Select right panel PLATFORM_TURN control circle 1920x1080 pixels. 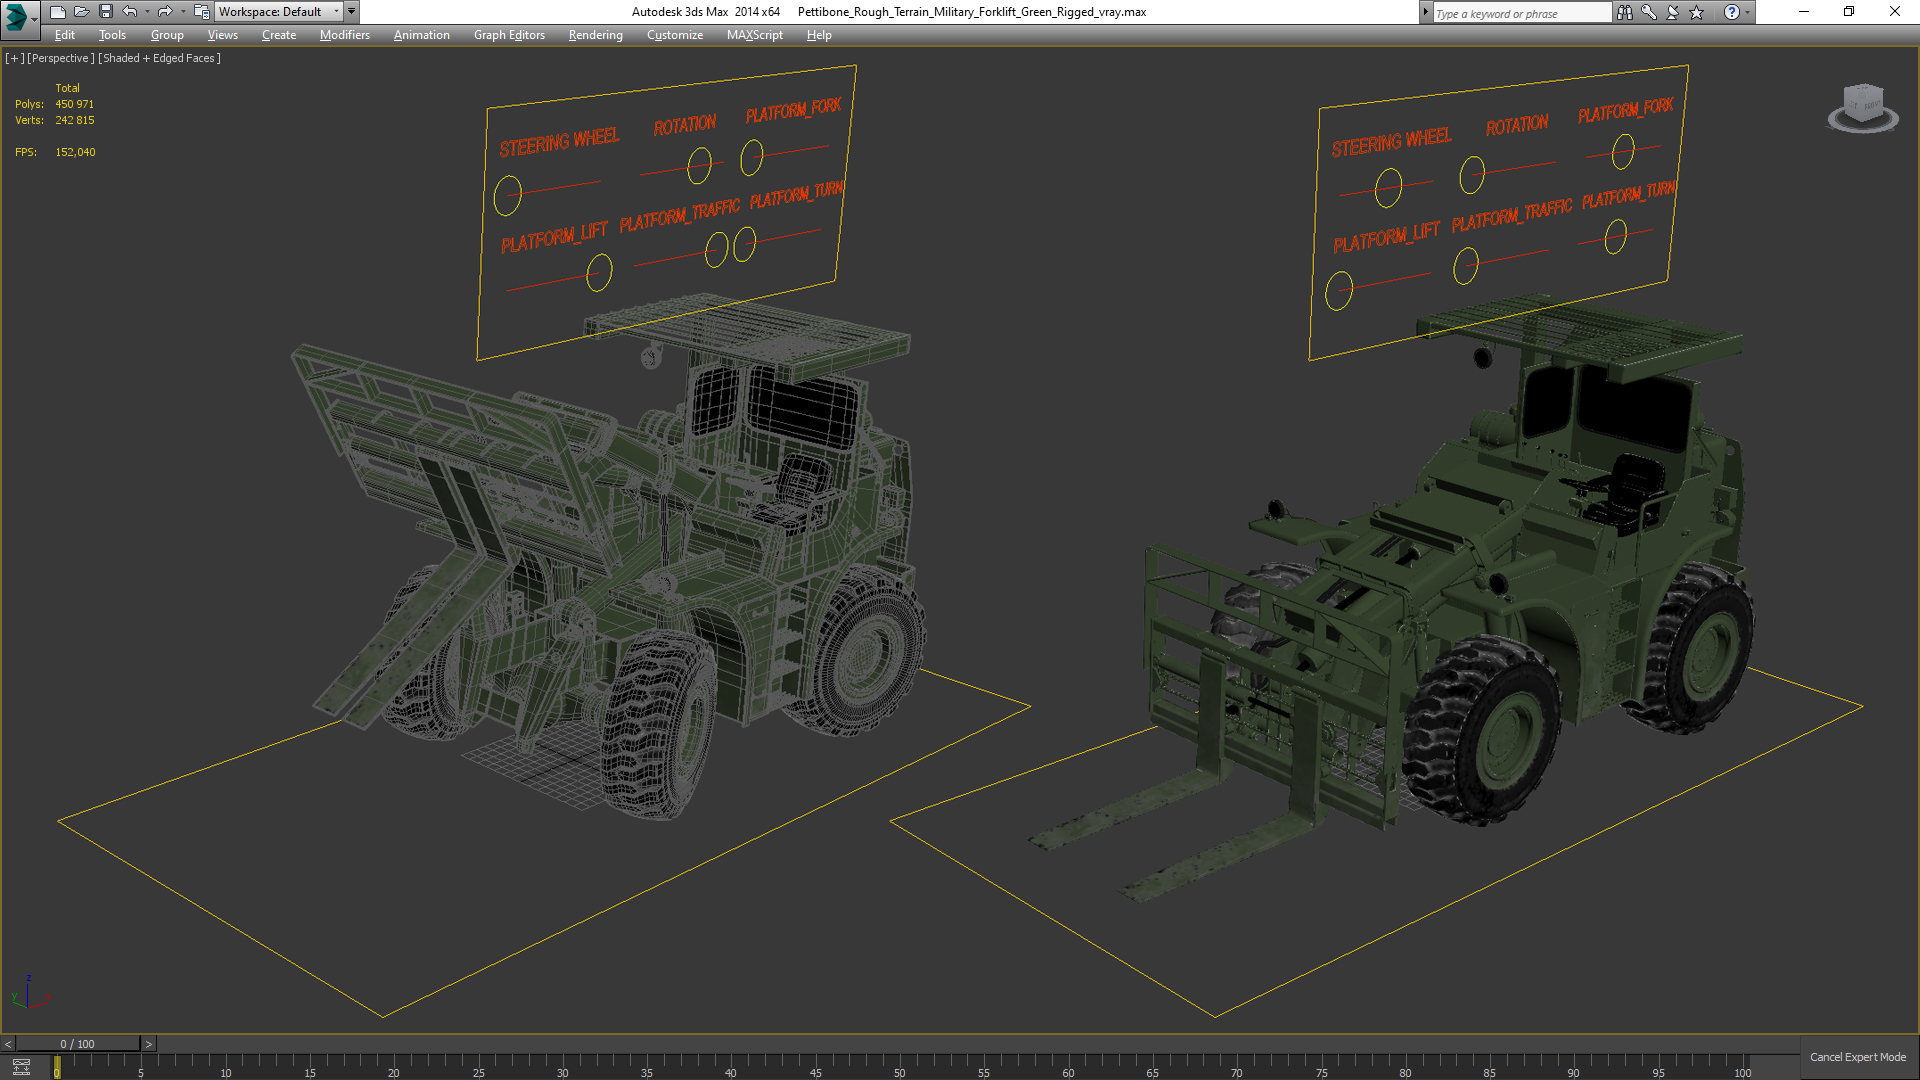pyautogui.click(x=1616, y=237)
